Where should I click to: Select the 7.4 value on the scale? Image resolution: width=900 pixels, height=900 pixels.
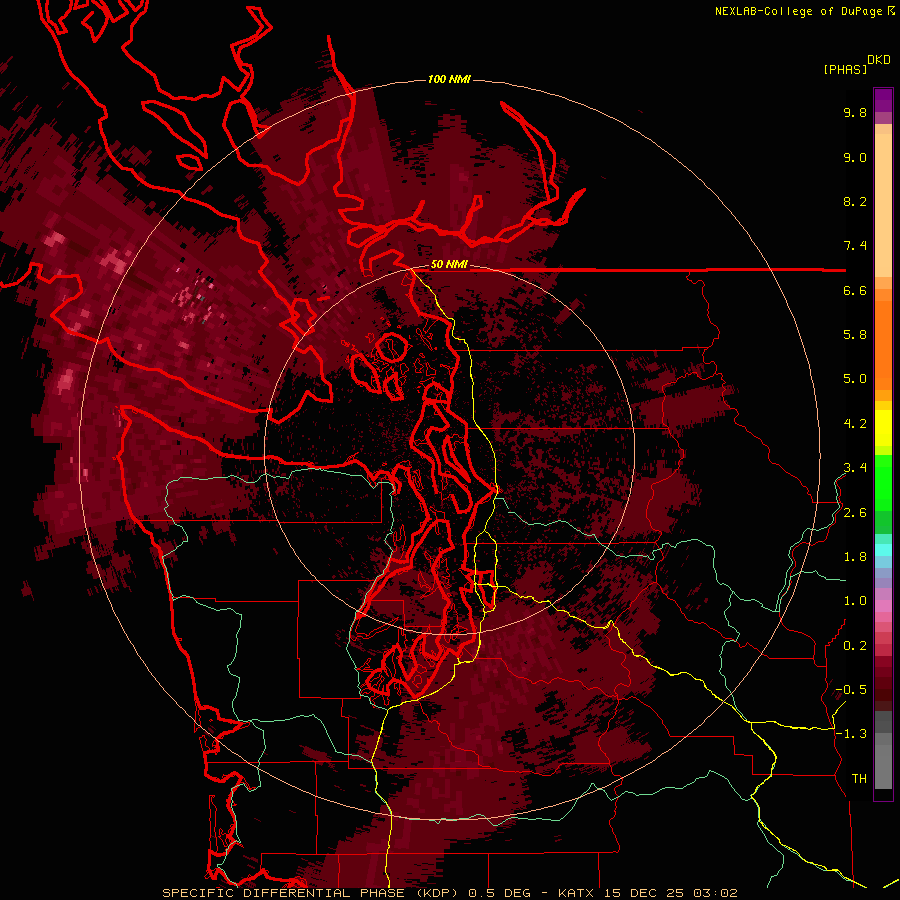pos(855,246)
